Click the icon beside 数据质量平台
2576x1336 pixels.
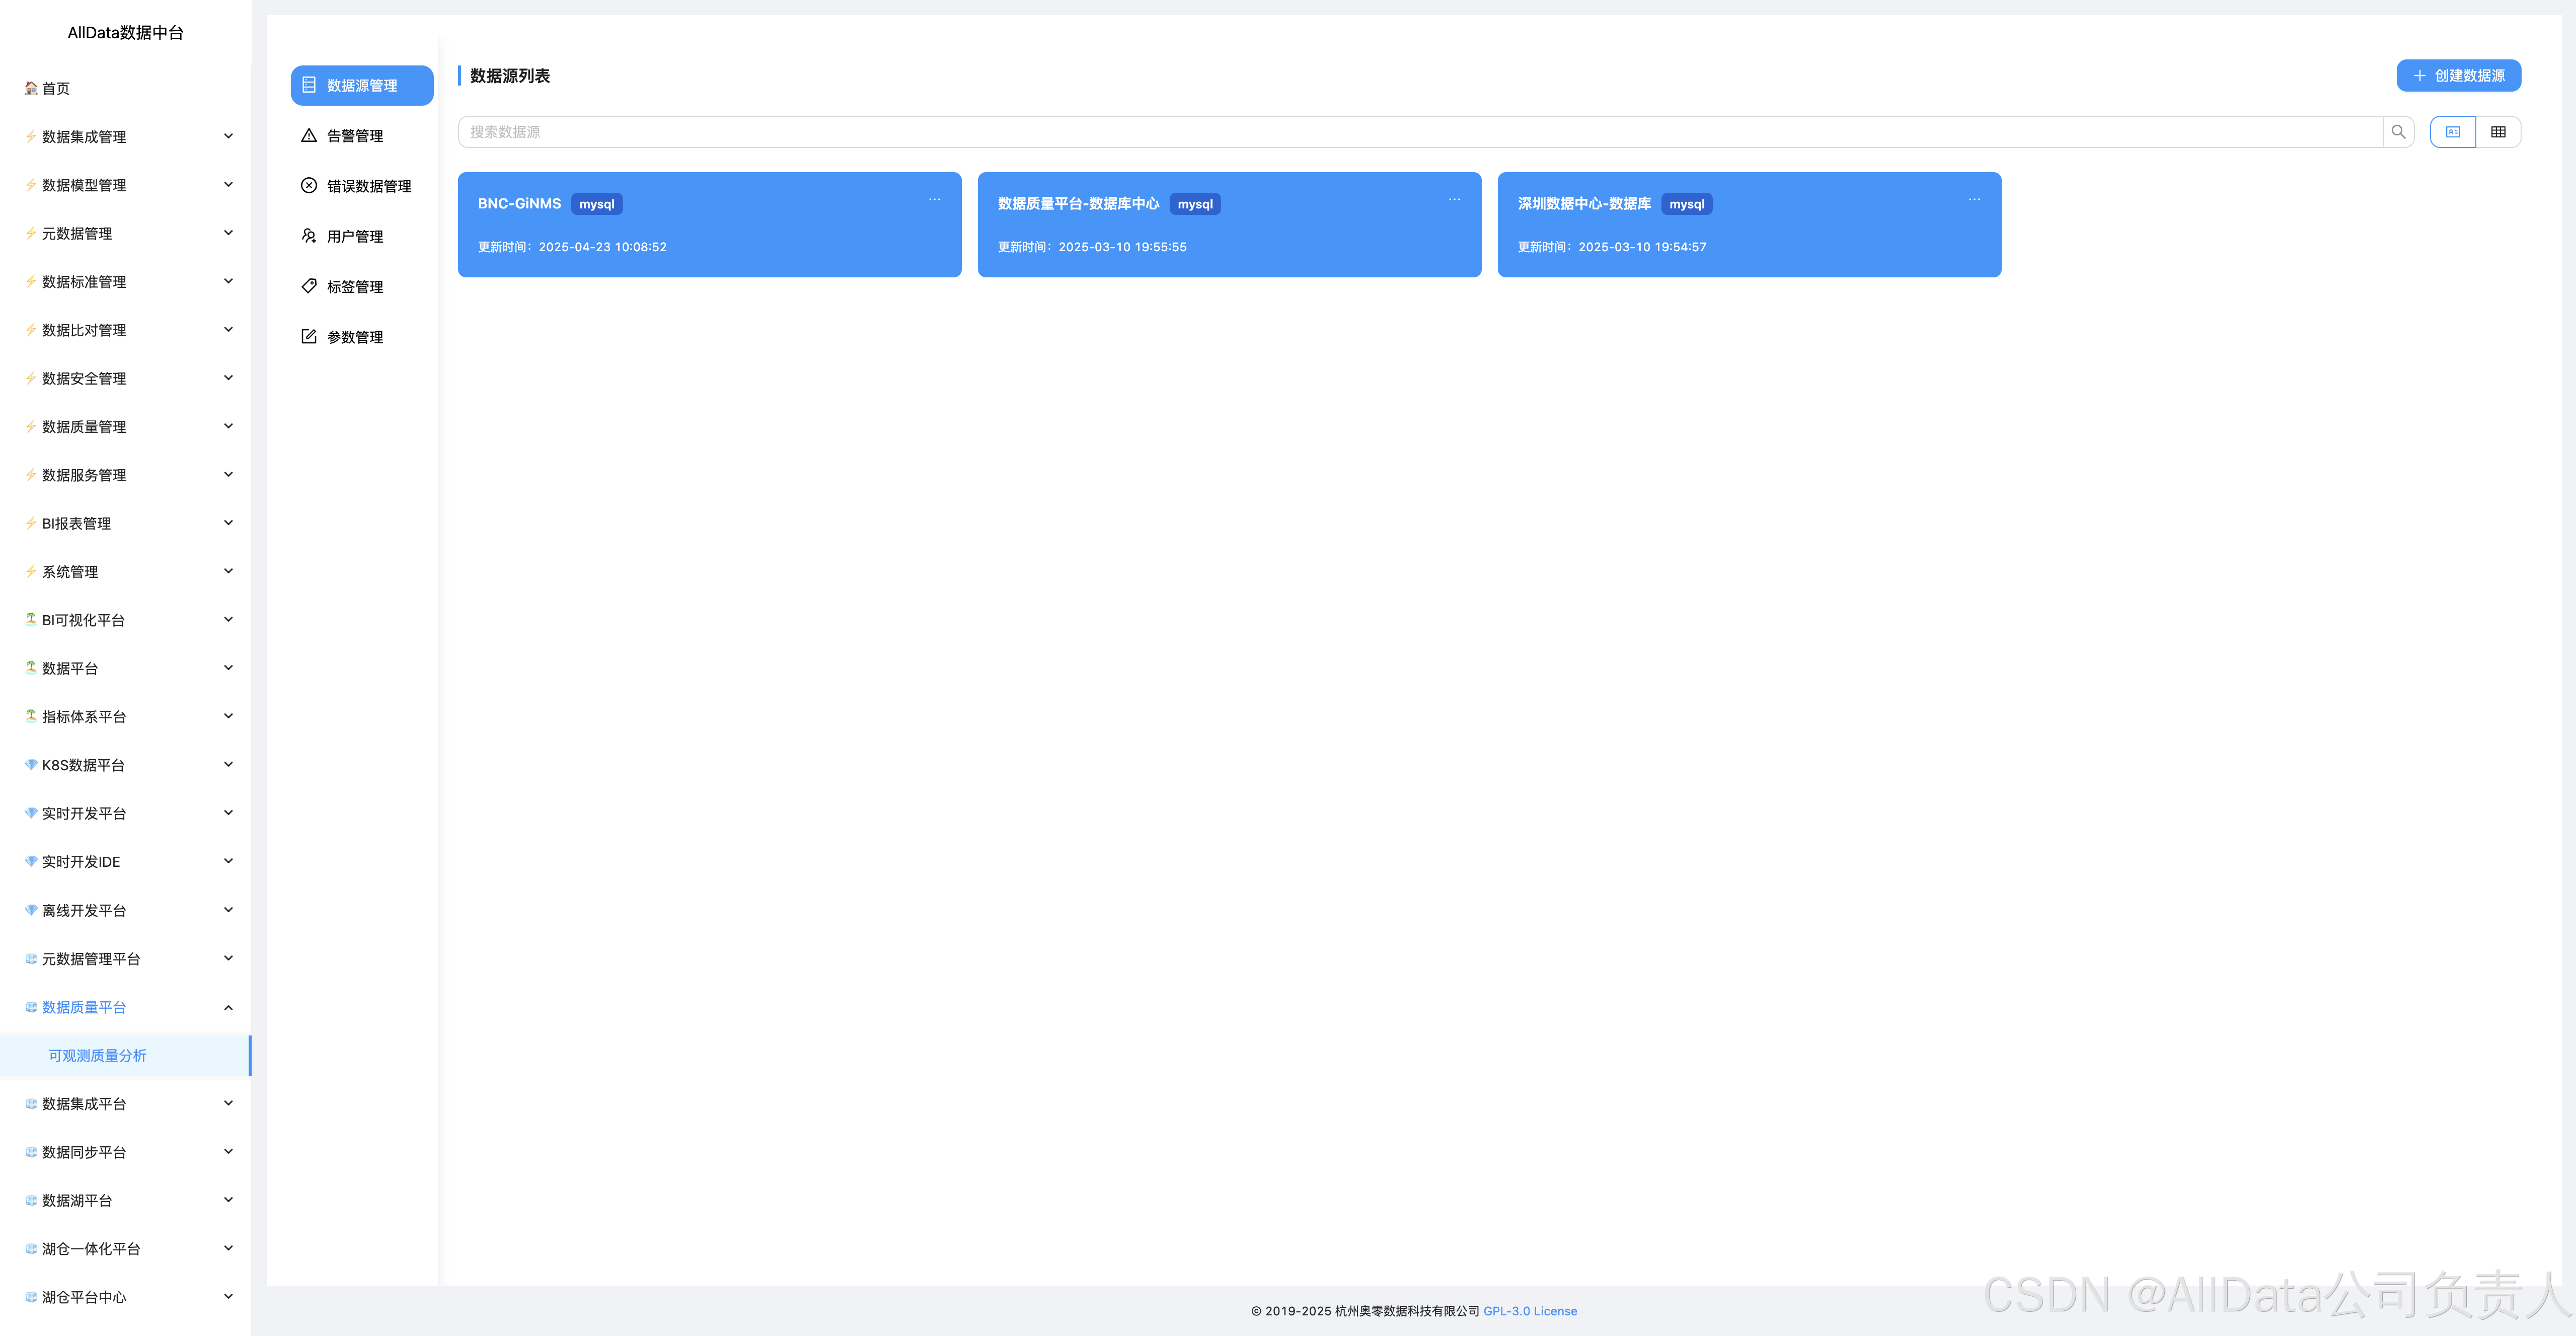click(31, 1007)
